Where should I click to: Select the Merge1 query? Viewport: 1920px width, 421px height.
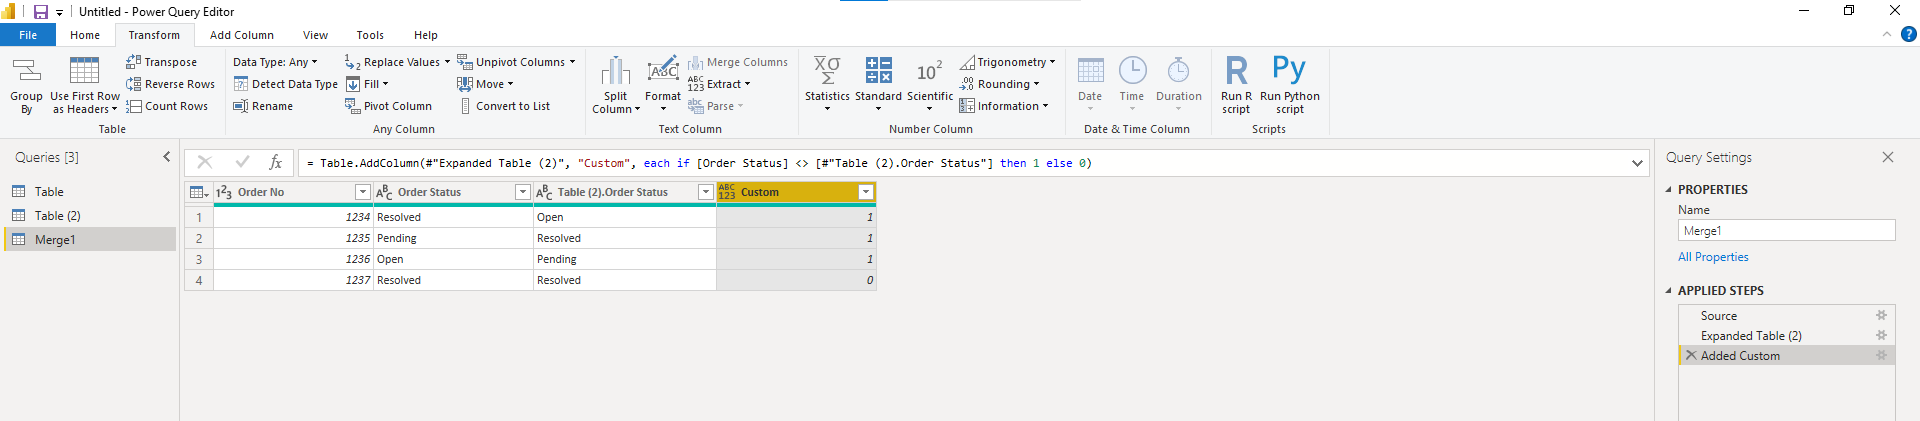tap(90, 239)
